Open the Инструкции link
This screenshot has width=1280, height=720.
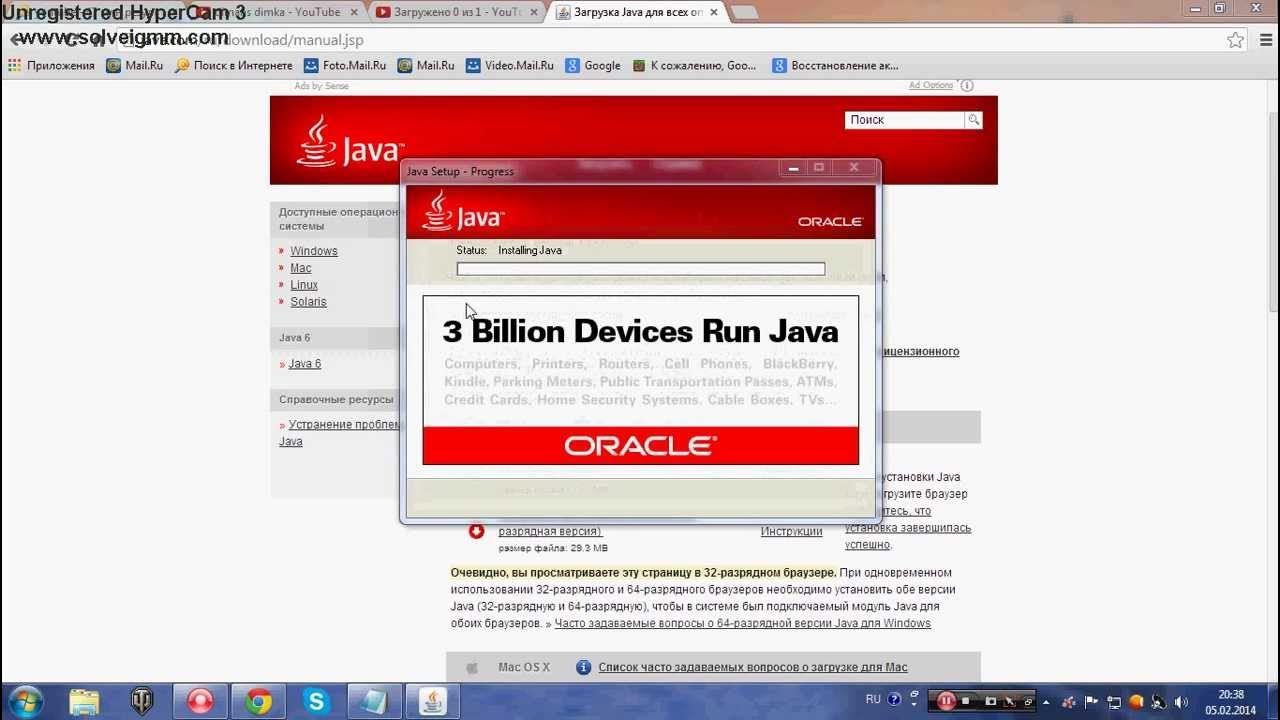[x=791, y=532]
